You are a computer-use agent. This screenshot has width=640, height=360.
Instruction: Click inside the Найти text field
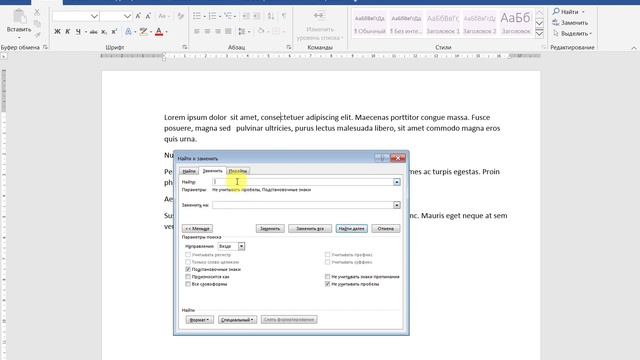coord(303,182)
